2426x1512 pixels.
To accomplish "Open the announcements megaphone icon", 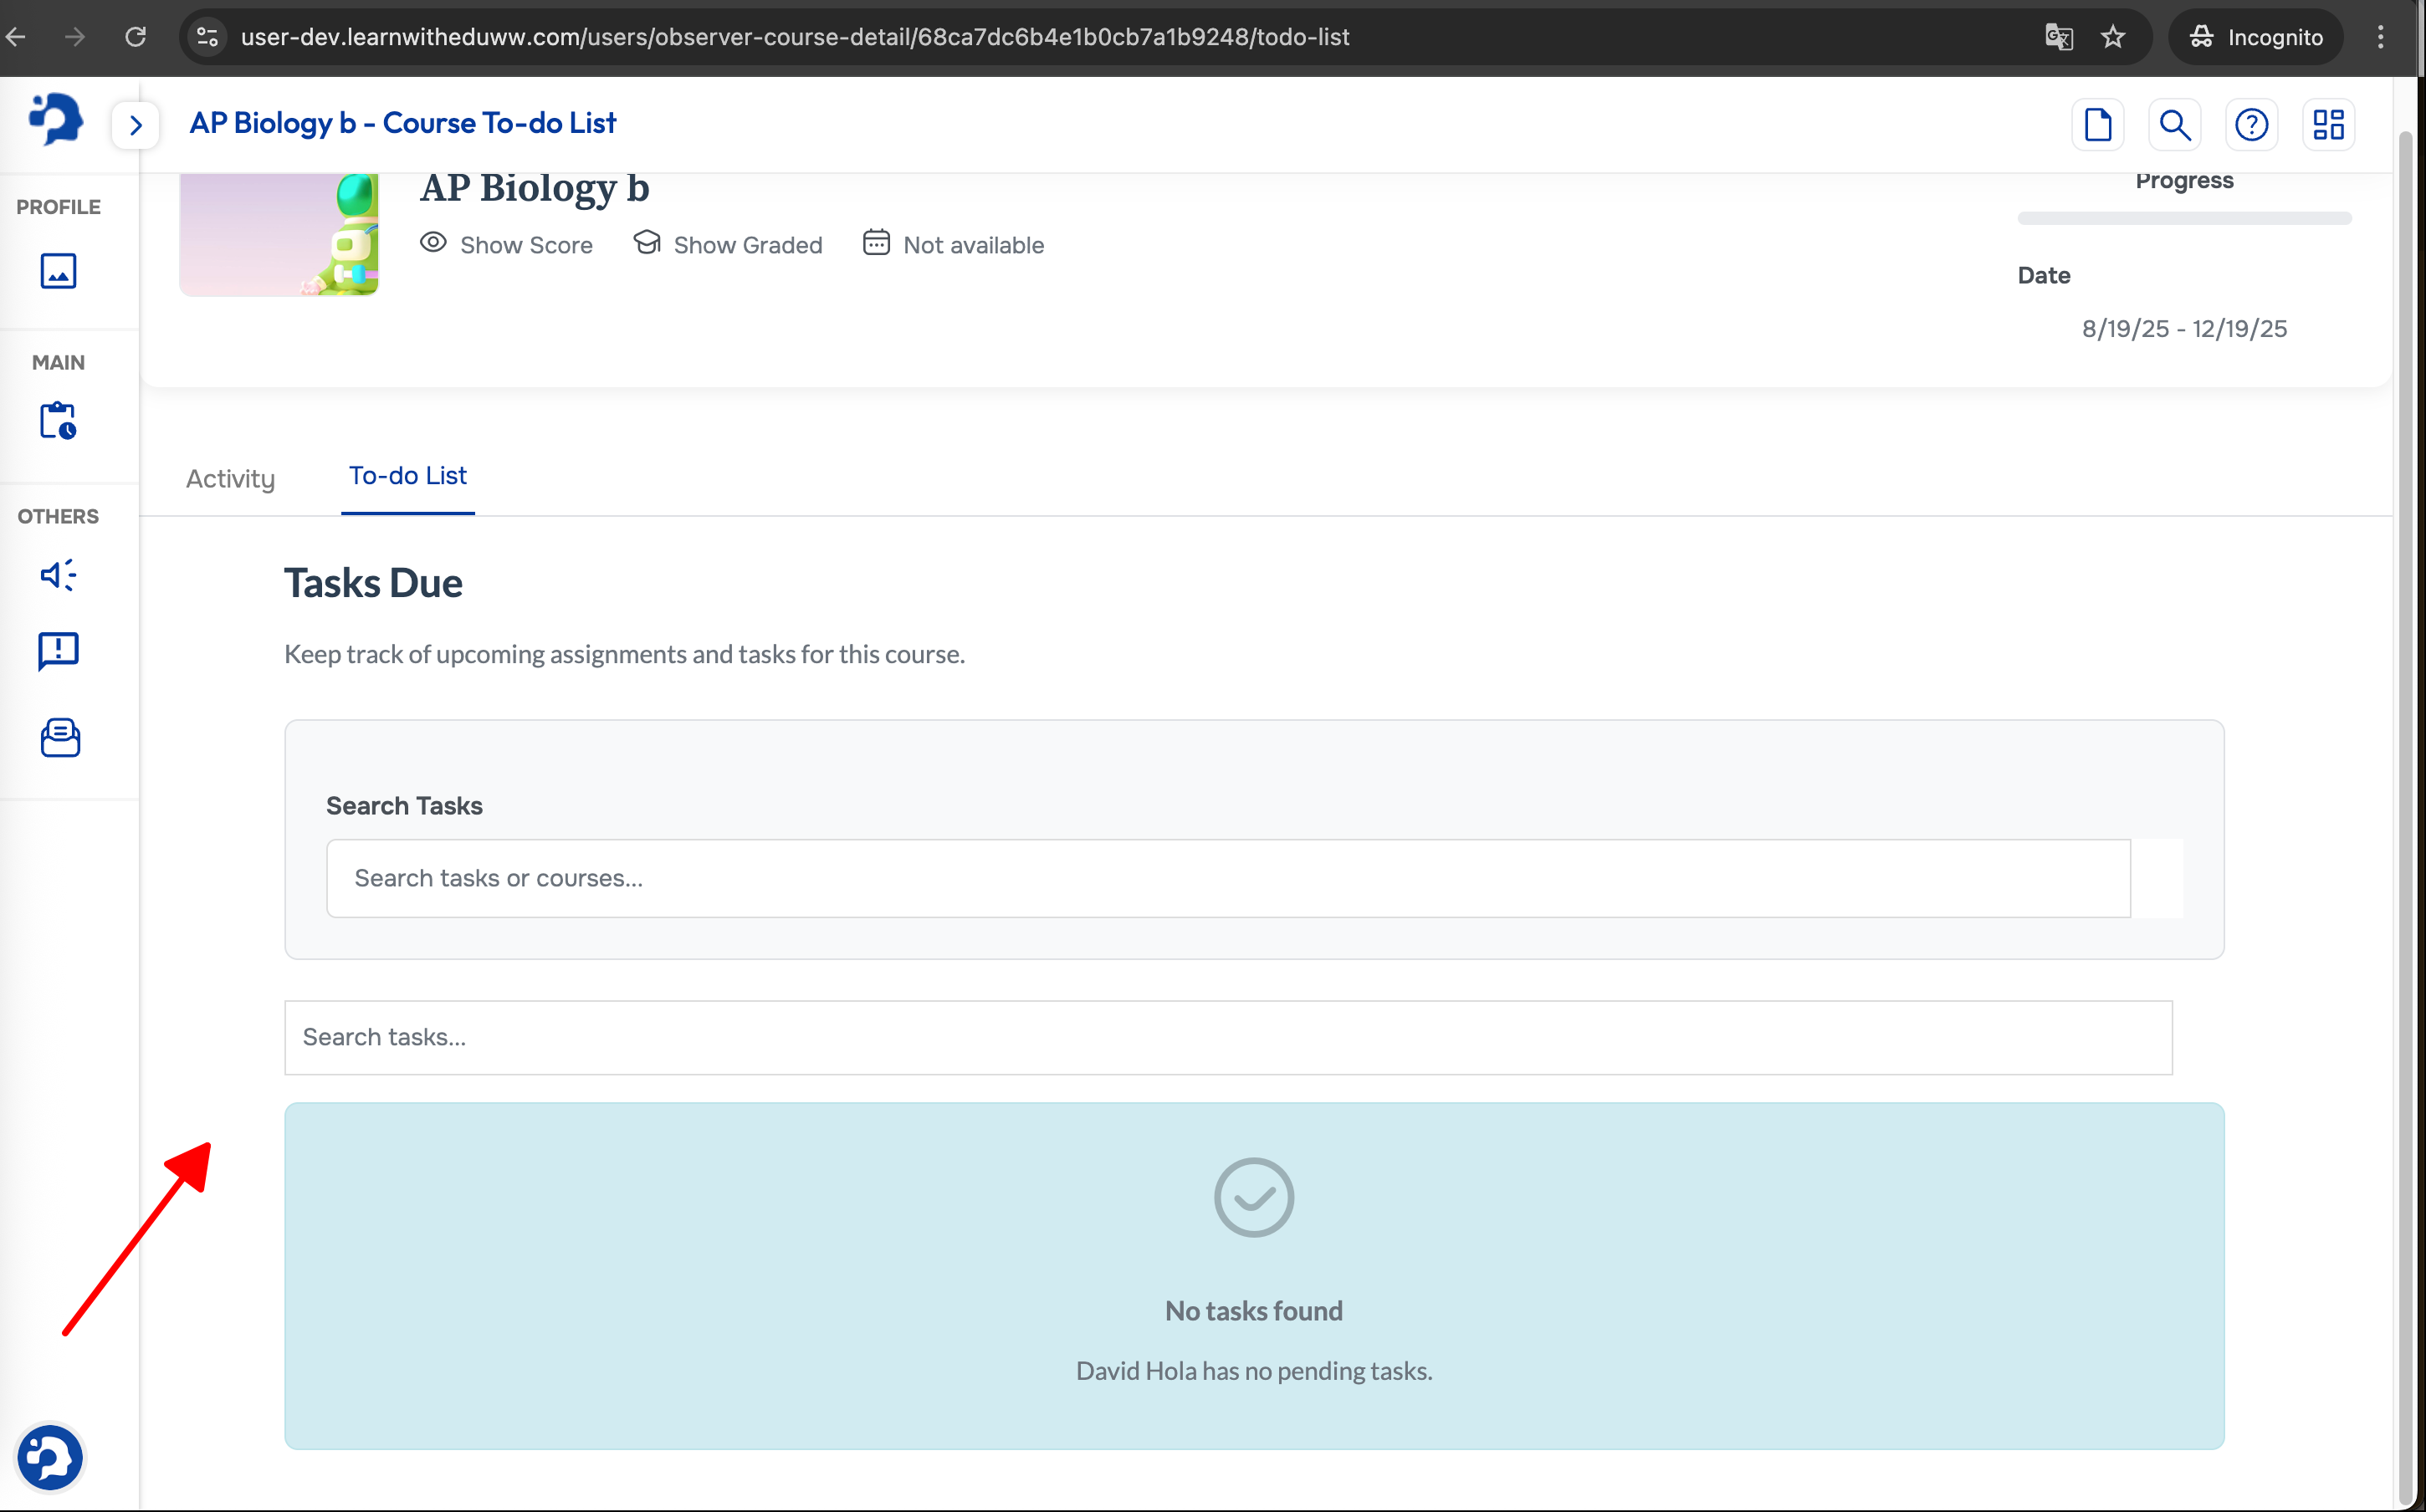I will 58,575.
